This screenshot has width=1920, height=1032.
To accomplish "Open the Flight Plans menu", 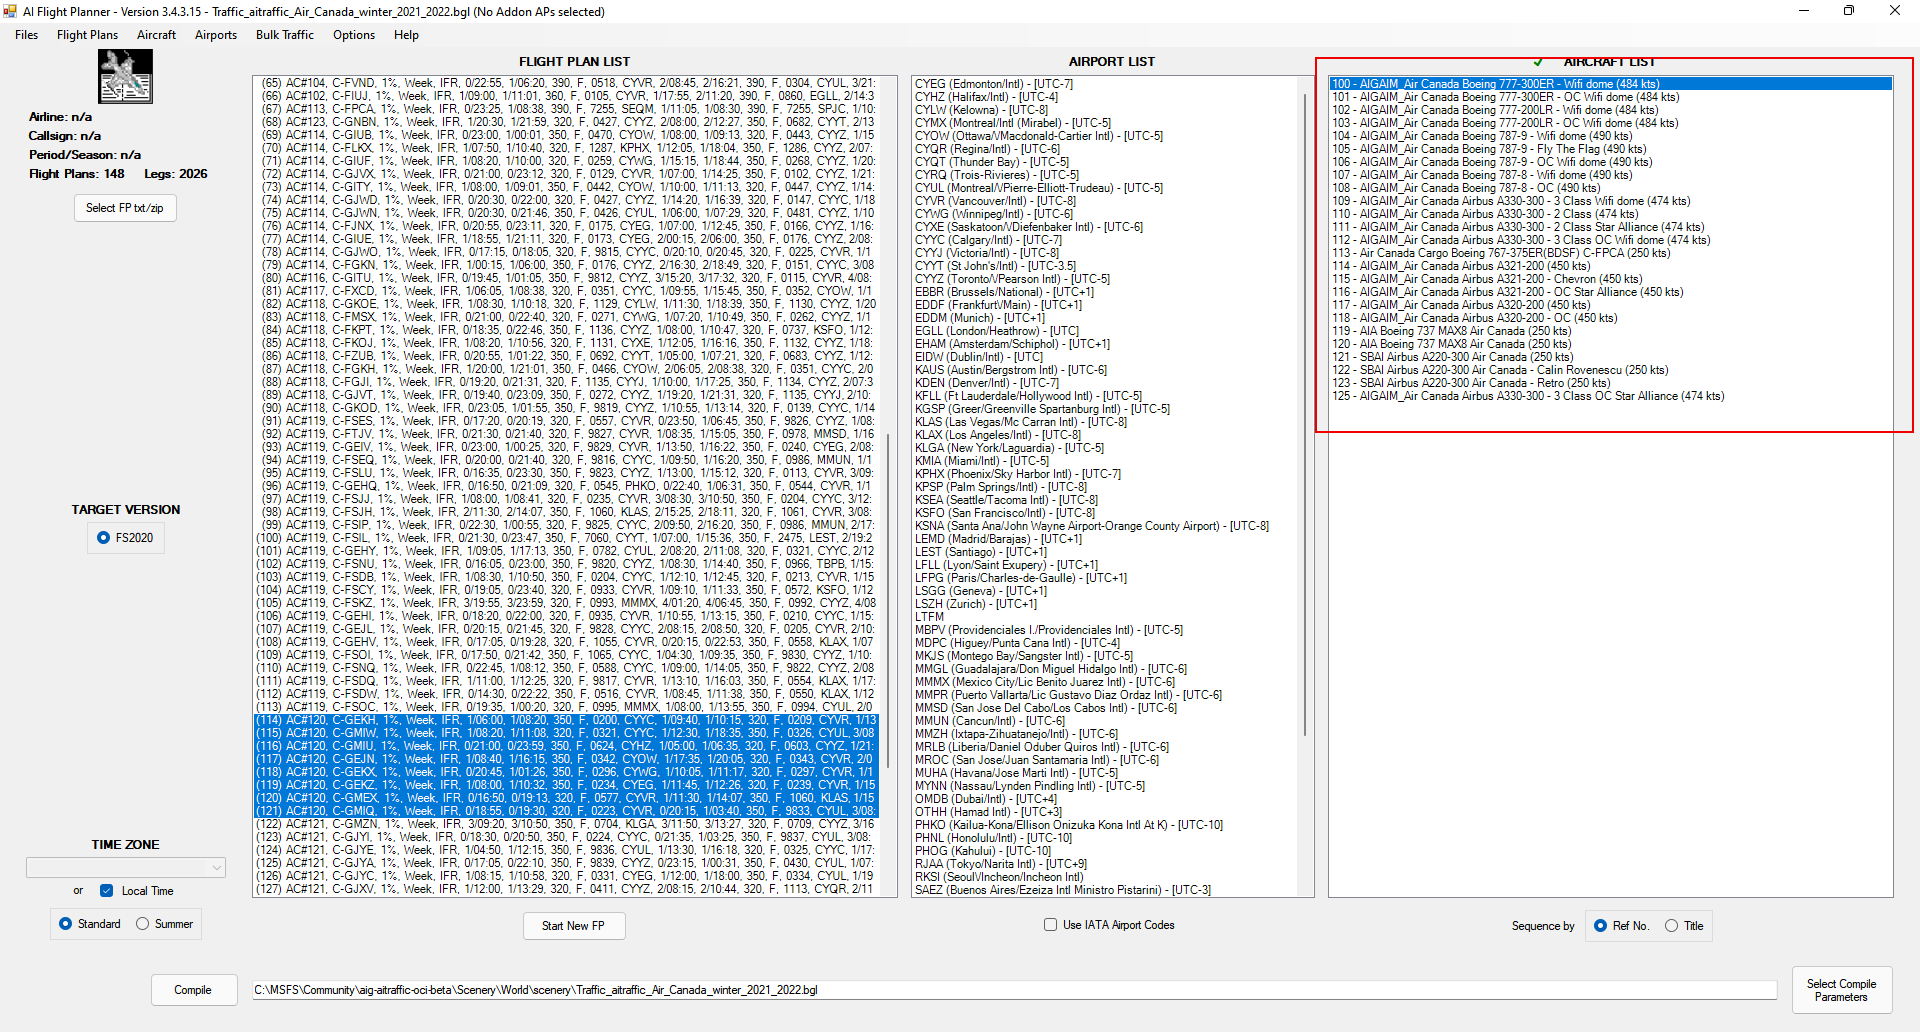I will [x=87, y=35].
